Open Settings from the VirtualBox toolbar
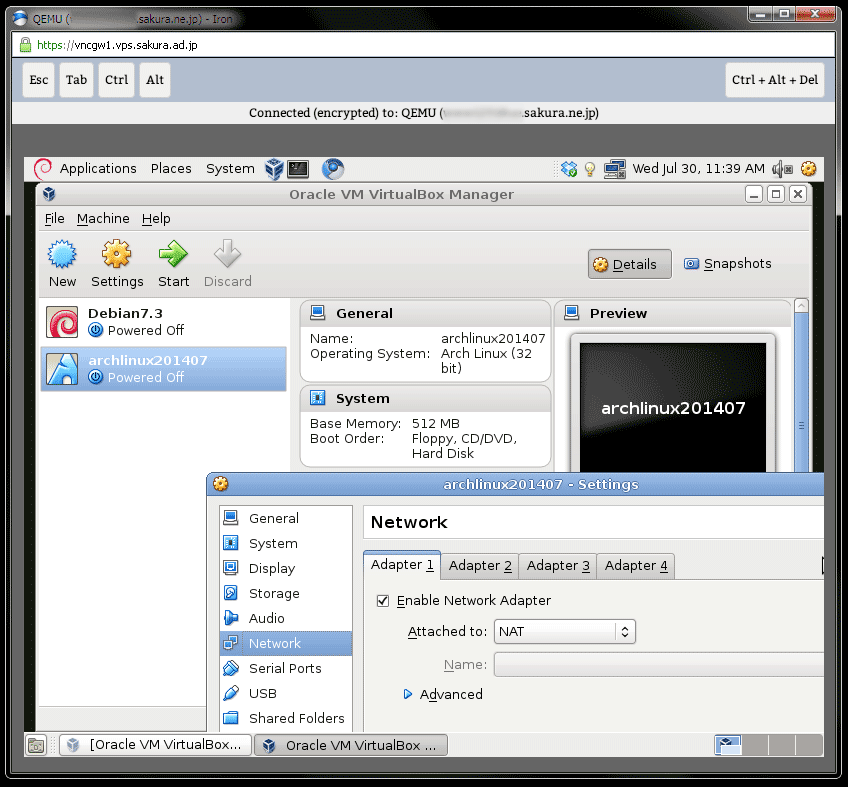 click(x=117, y=263)
